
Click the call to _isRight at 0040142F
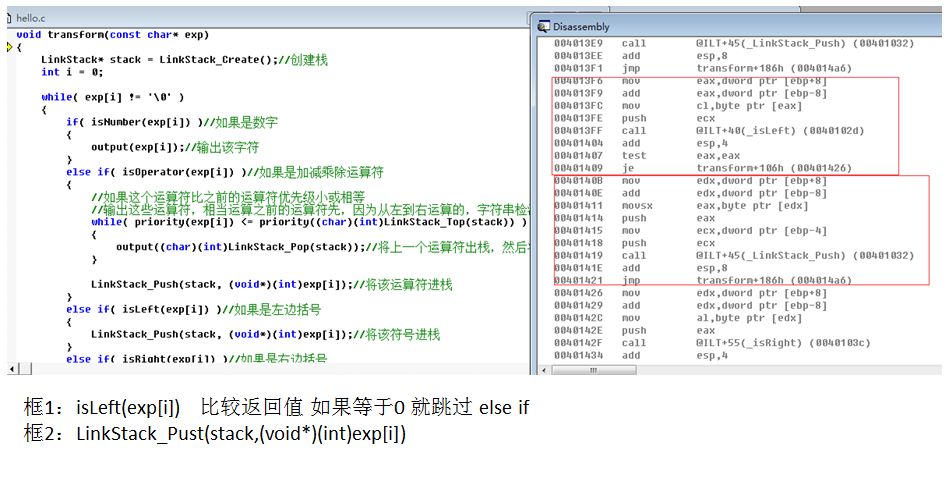click(712, 343)
